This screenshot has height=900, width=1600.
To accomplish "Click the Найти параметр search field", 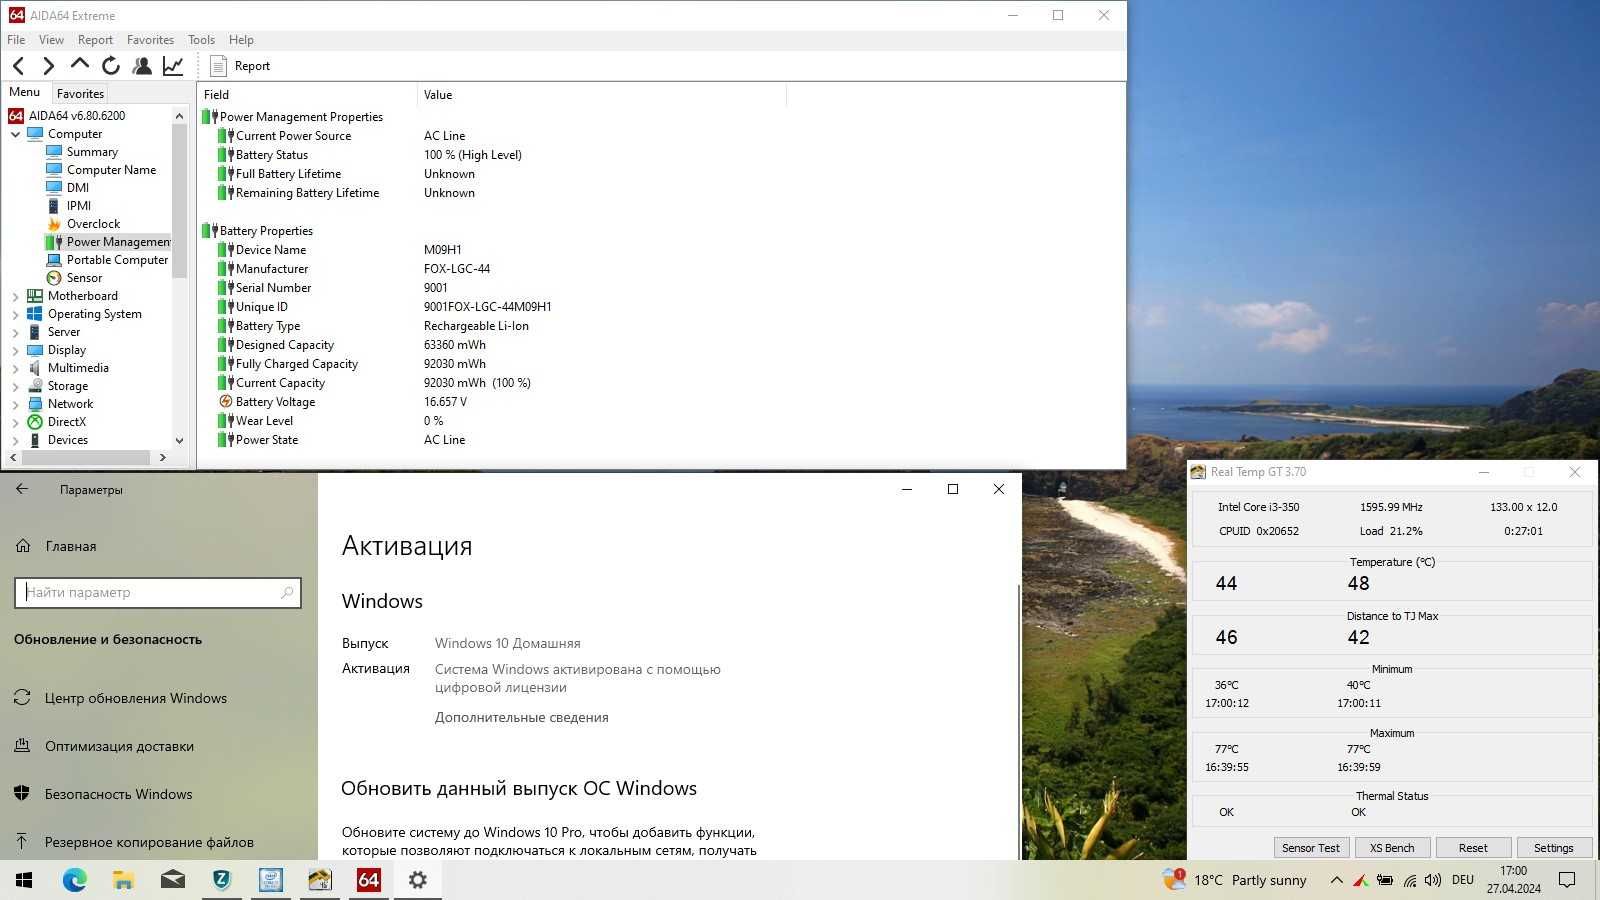I will point(158,592).
